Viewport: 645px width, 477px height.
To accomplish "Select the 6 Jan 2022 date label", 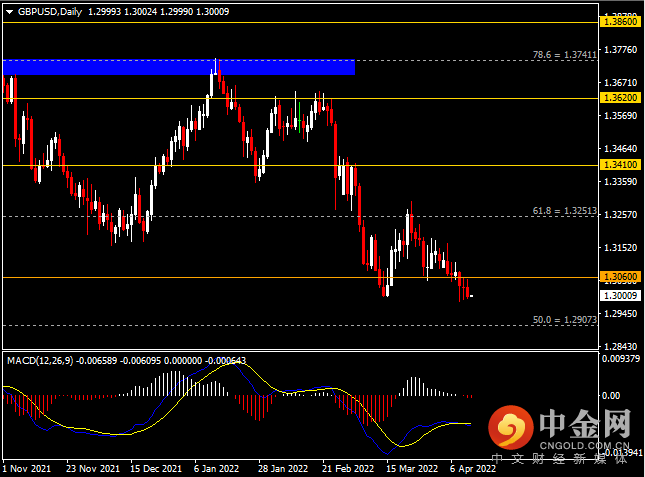I will tap(216, 469).
